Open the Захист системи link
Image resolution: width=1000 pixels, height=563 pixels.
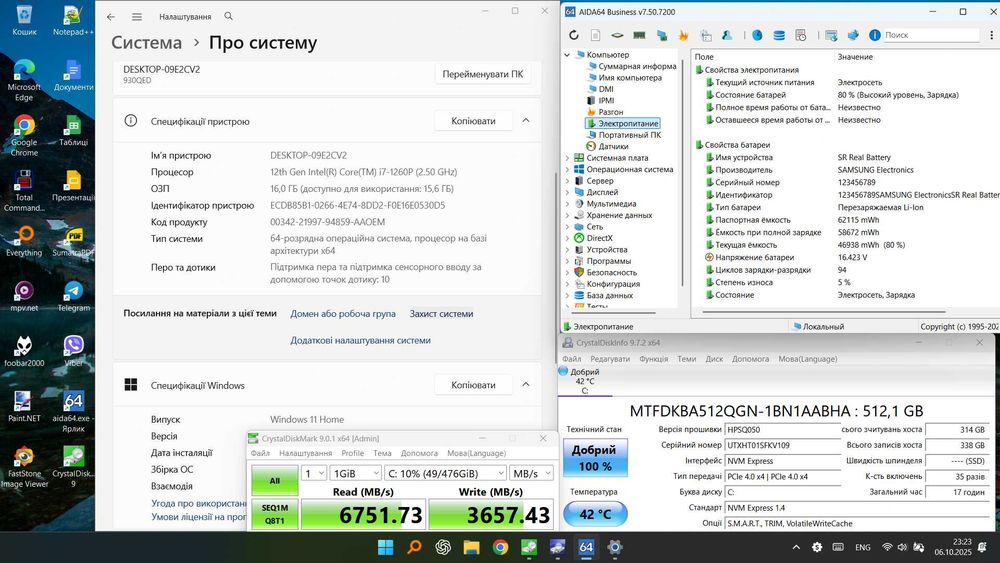[x=441, y=314]
